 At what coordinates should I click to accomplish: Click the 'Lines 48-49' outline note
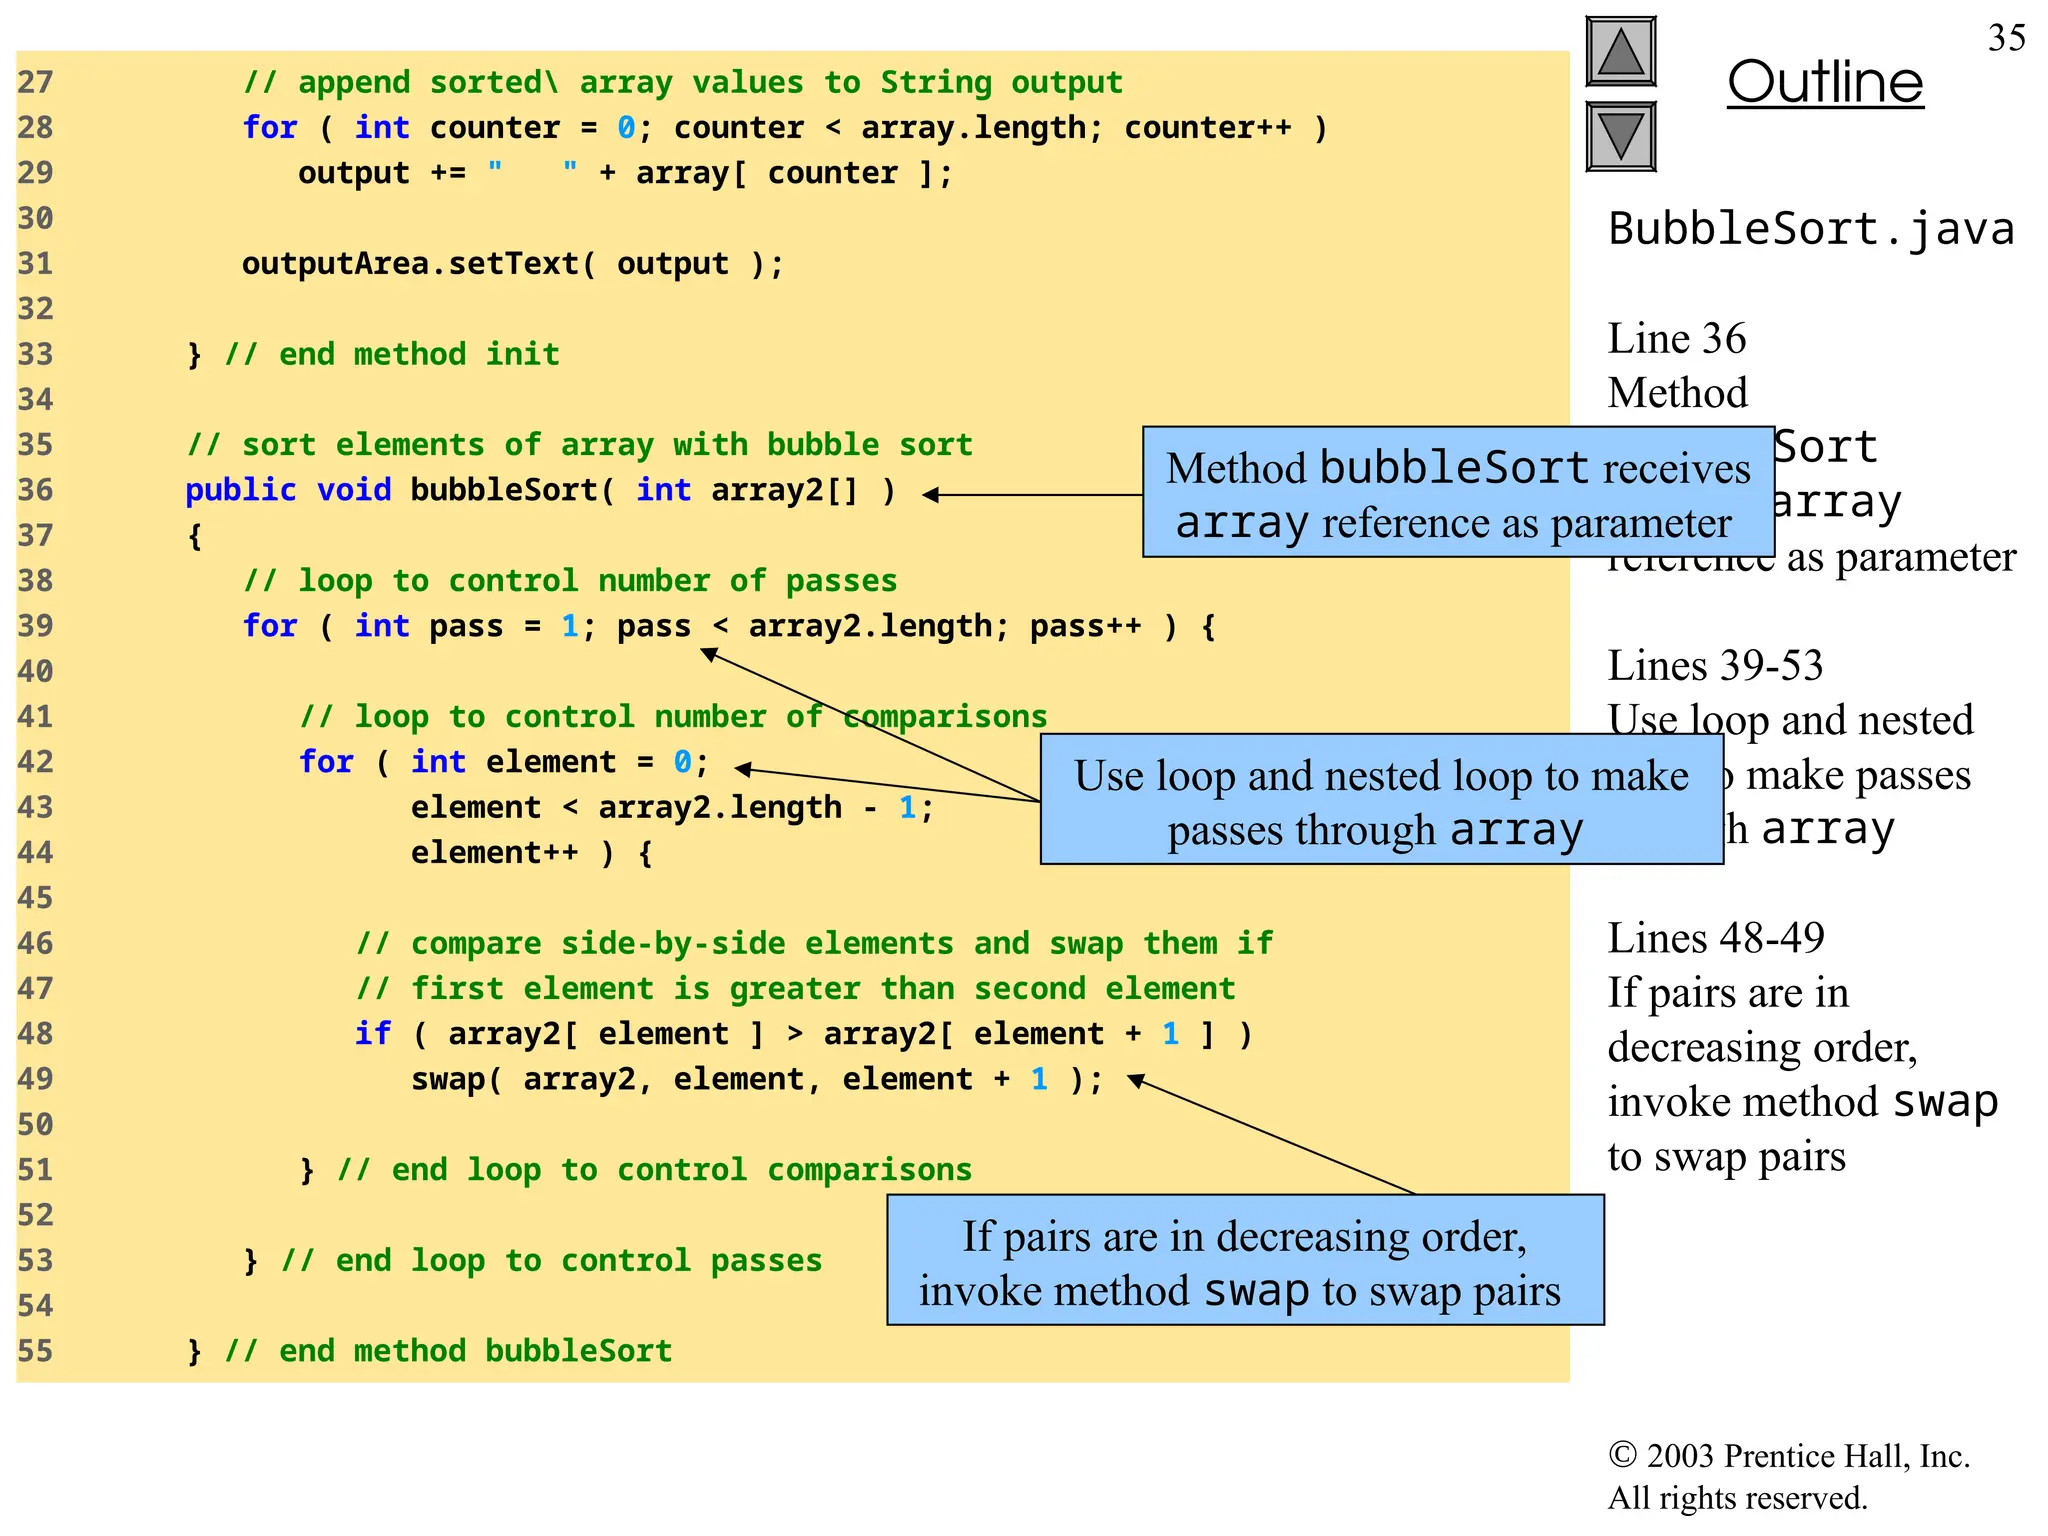[1716, 938]
